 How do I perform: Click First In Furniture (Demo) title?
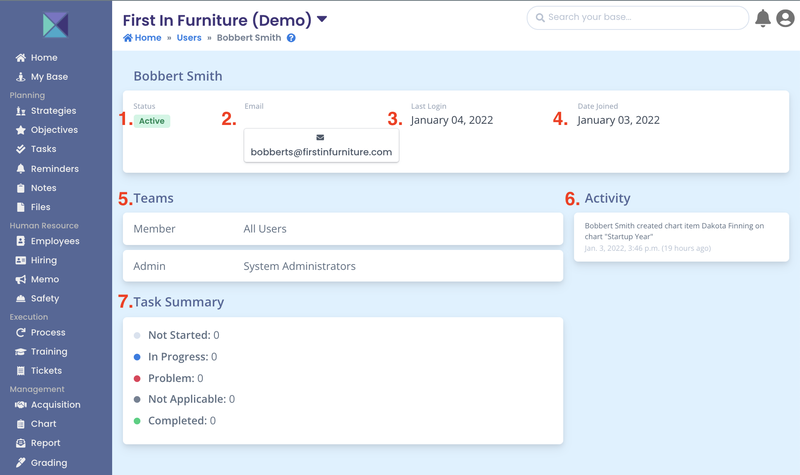[x=217, y=20]
